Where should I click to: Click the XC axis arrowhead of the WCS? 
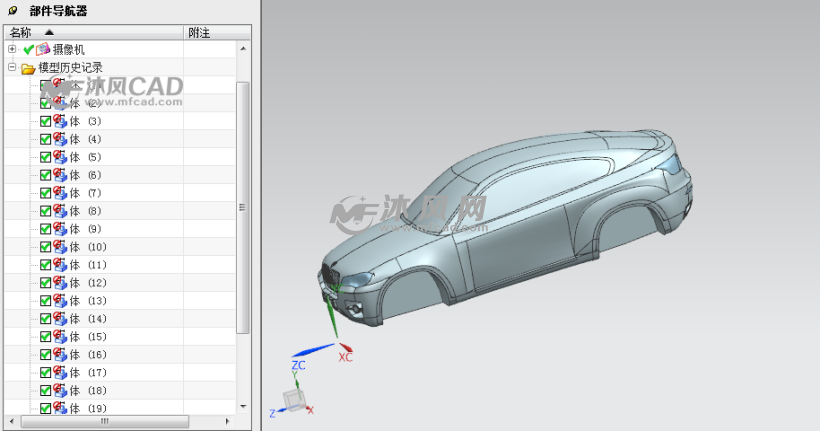point(346,347)
